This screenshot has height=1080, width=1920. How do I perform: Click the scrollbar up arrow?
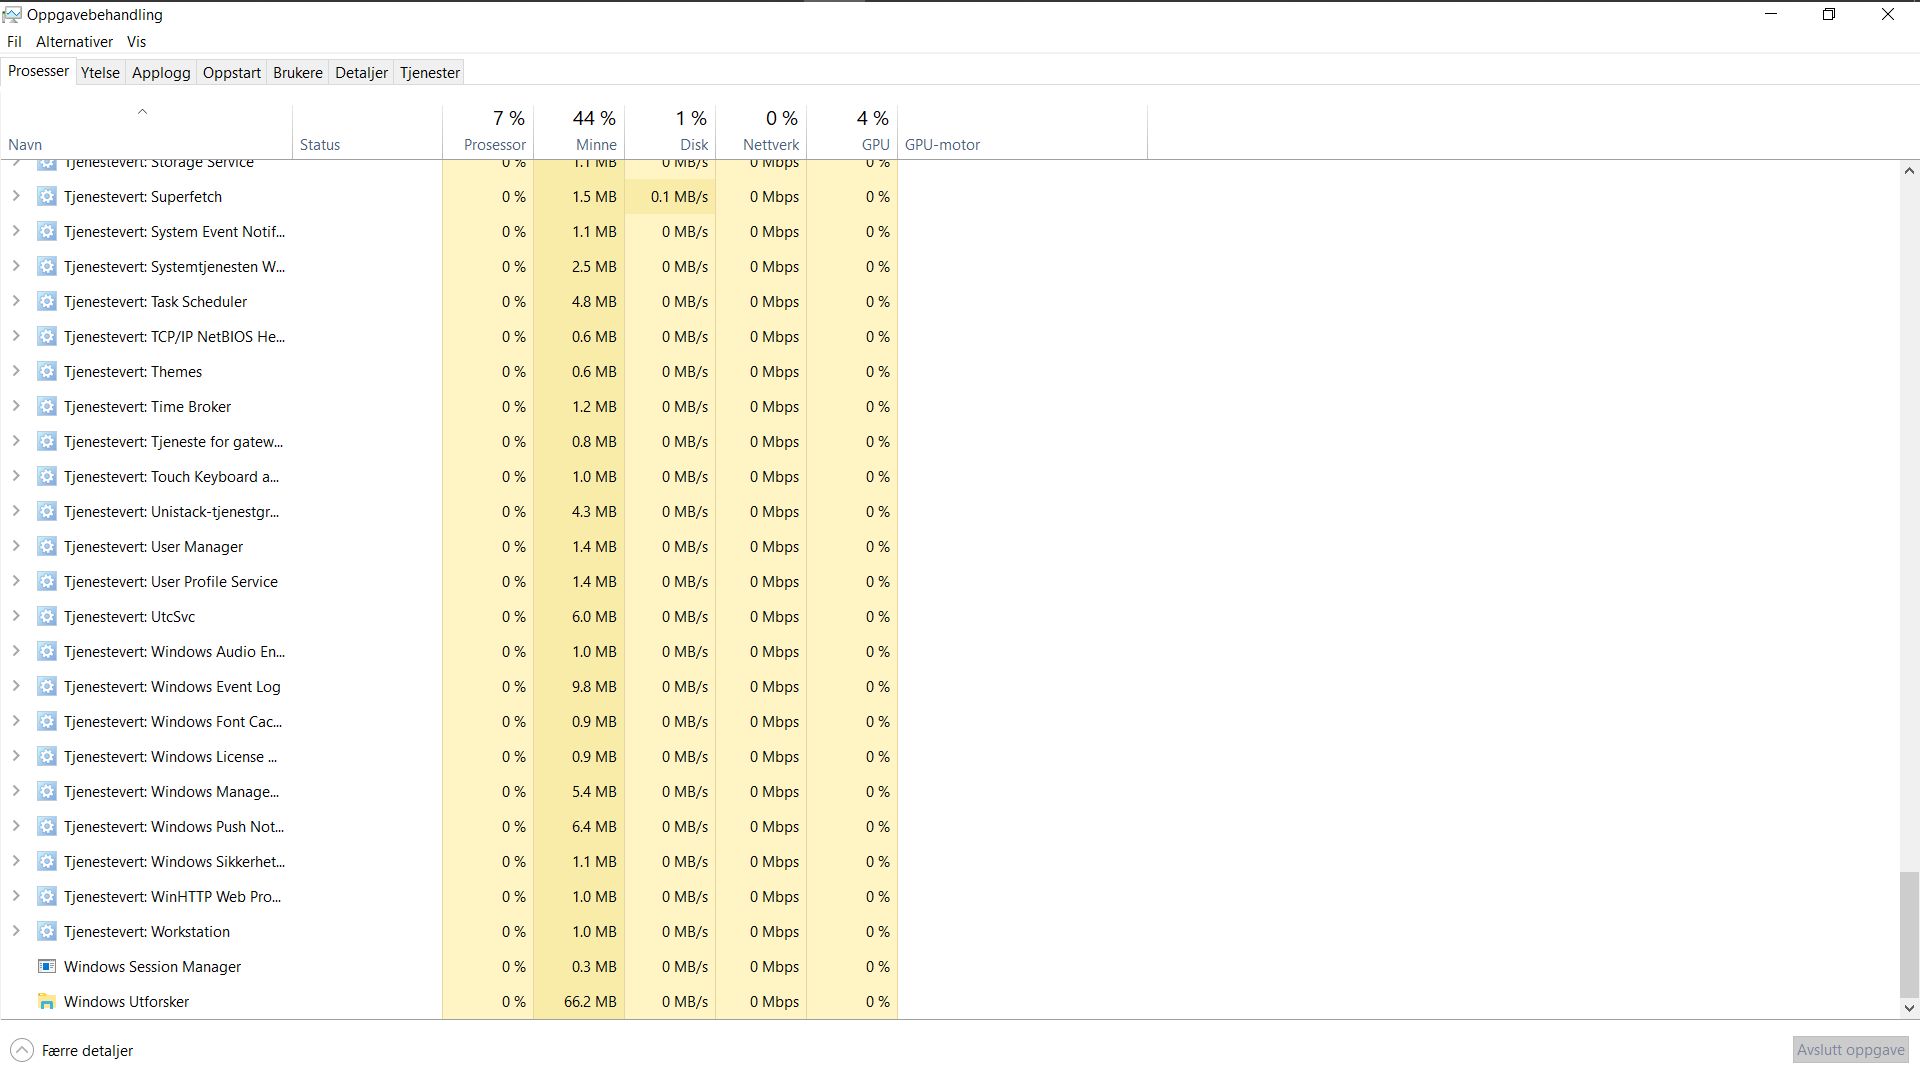coord(1909,171)
